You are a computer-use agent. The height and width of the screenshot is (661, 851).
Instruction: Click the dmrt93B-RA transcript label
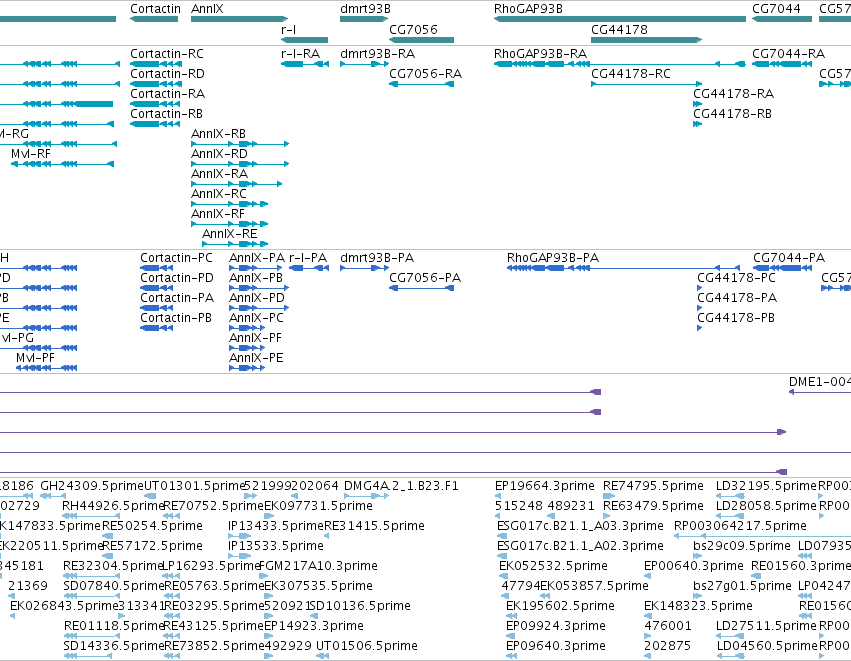point(377,54)
